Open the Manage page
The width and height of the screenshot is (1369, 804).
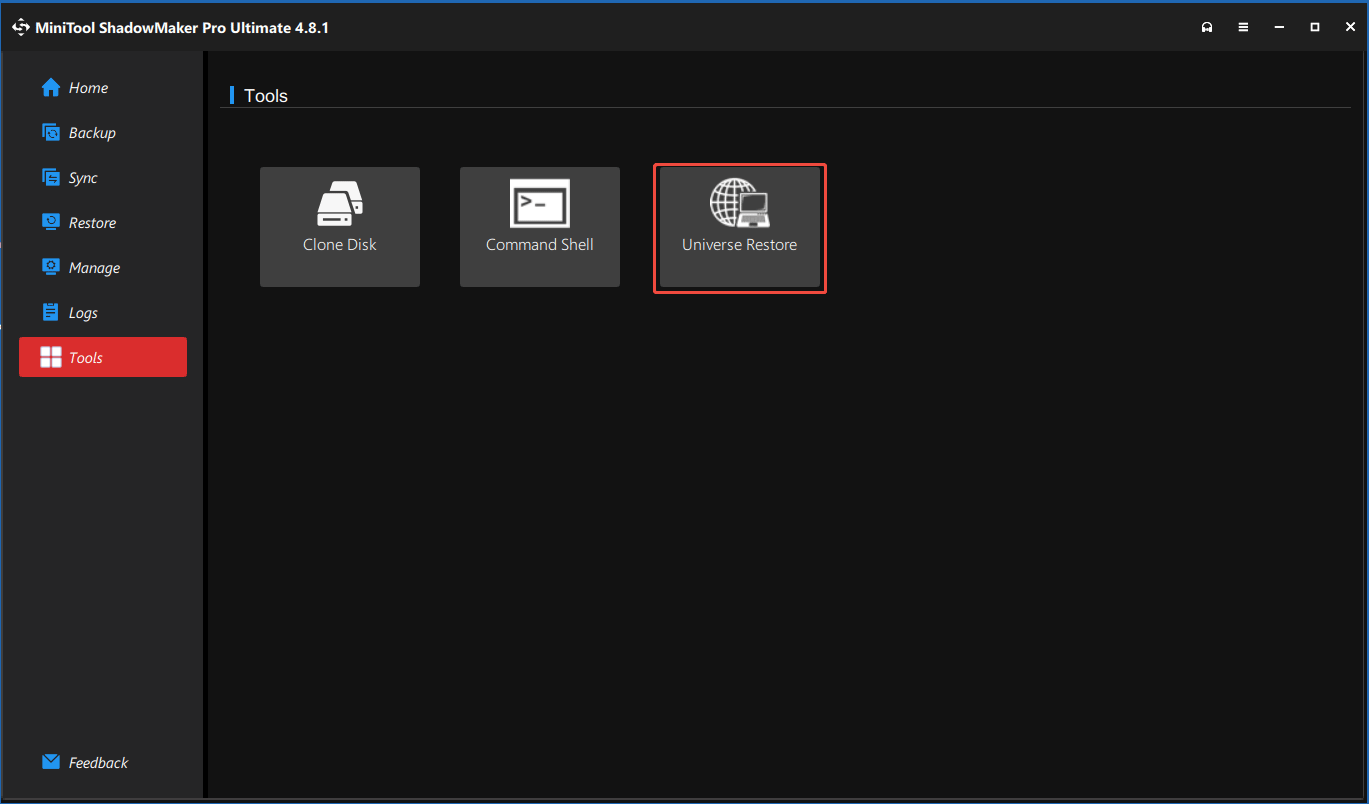tap(102, 268)
